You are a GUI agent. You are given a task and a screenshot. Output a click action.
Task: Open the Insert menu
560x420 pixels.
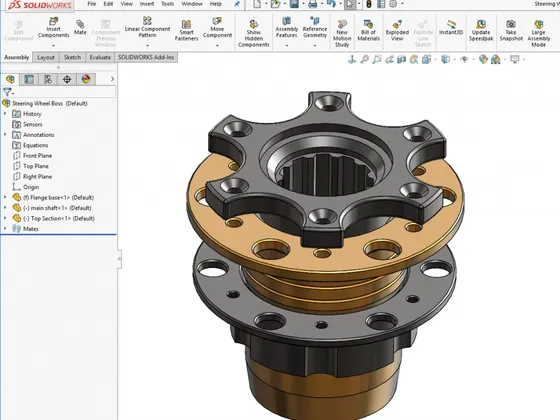(x=147, y=4)
